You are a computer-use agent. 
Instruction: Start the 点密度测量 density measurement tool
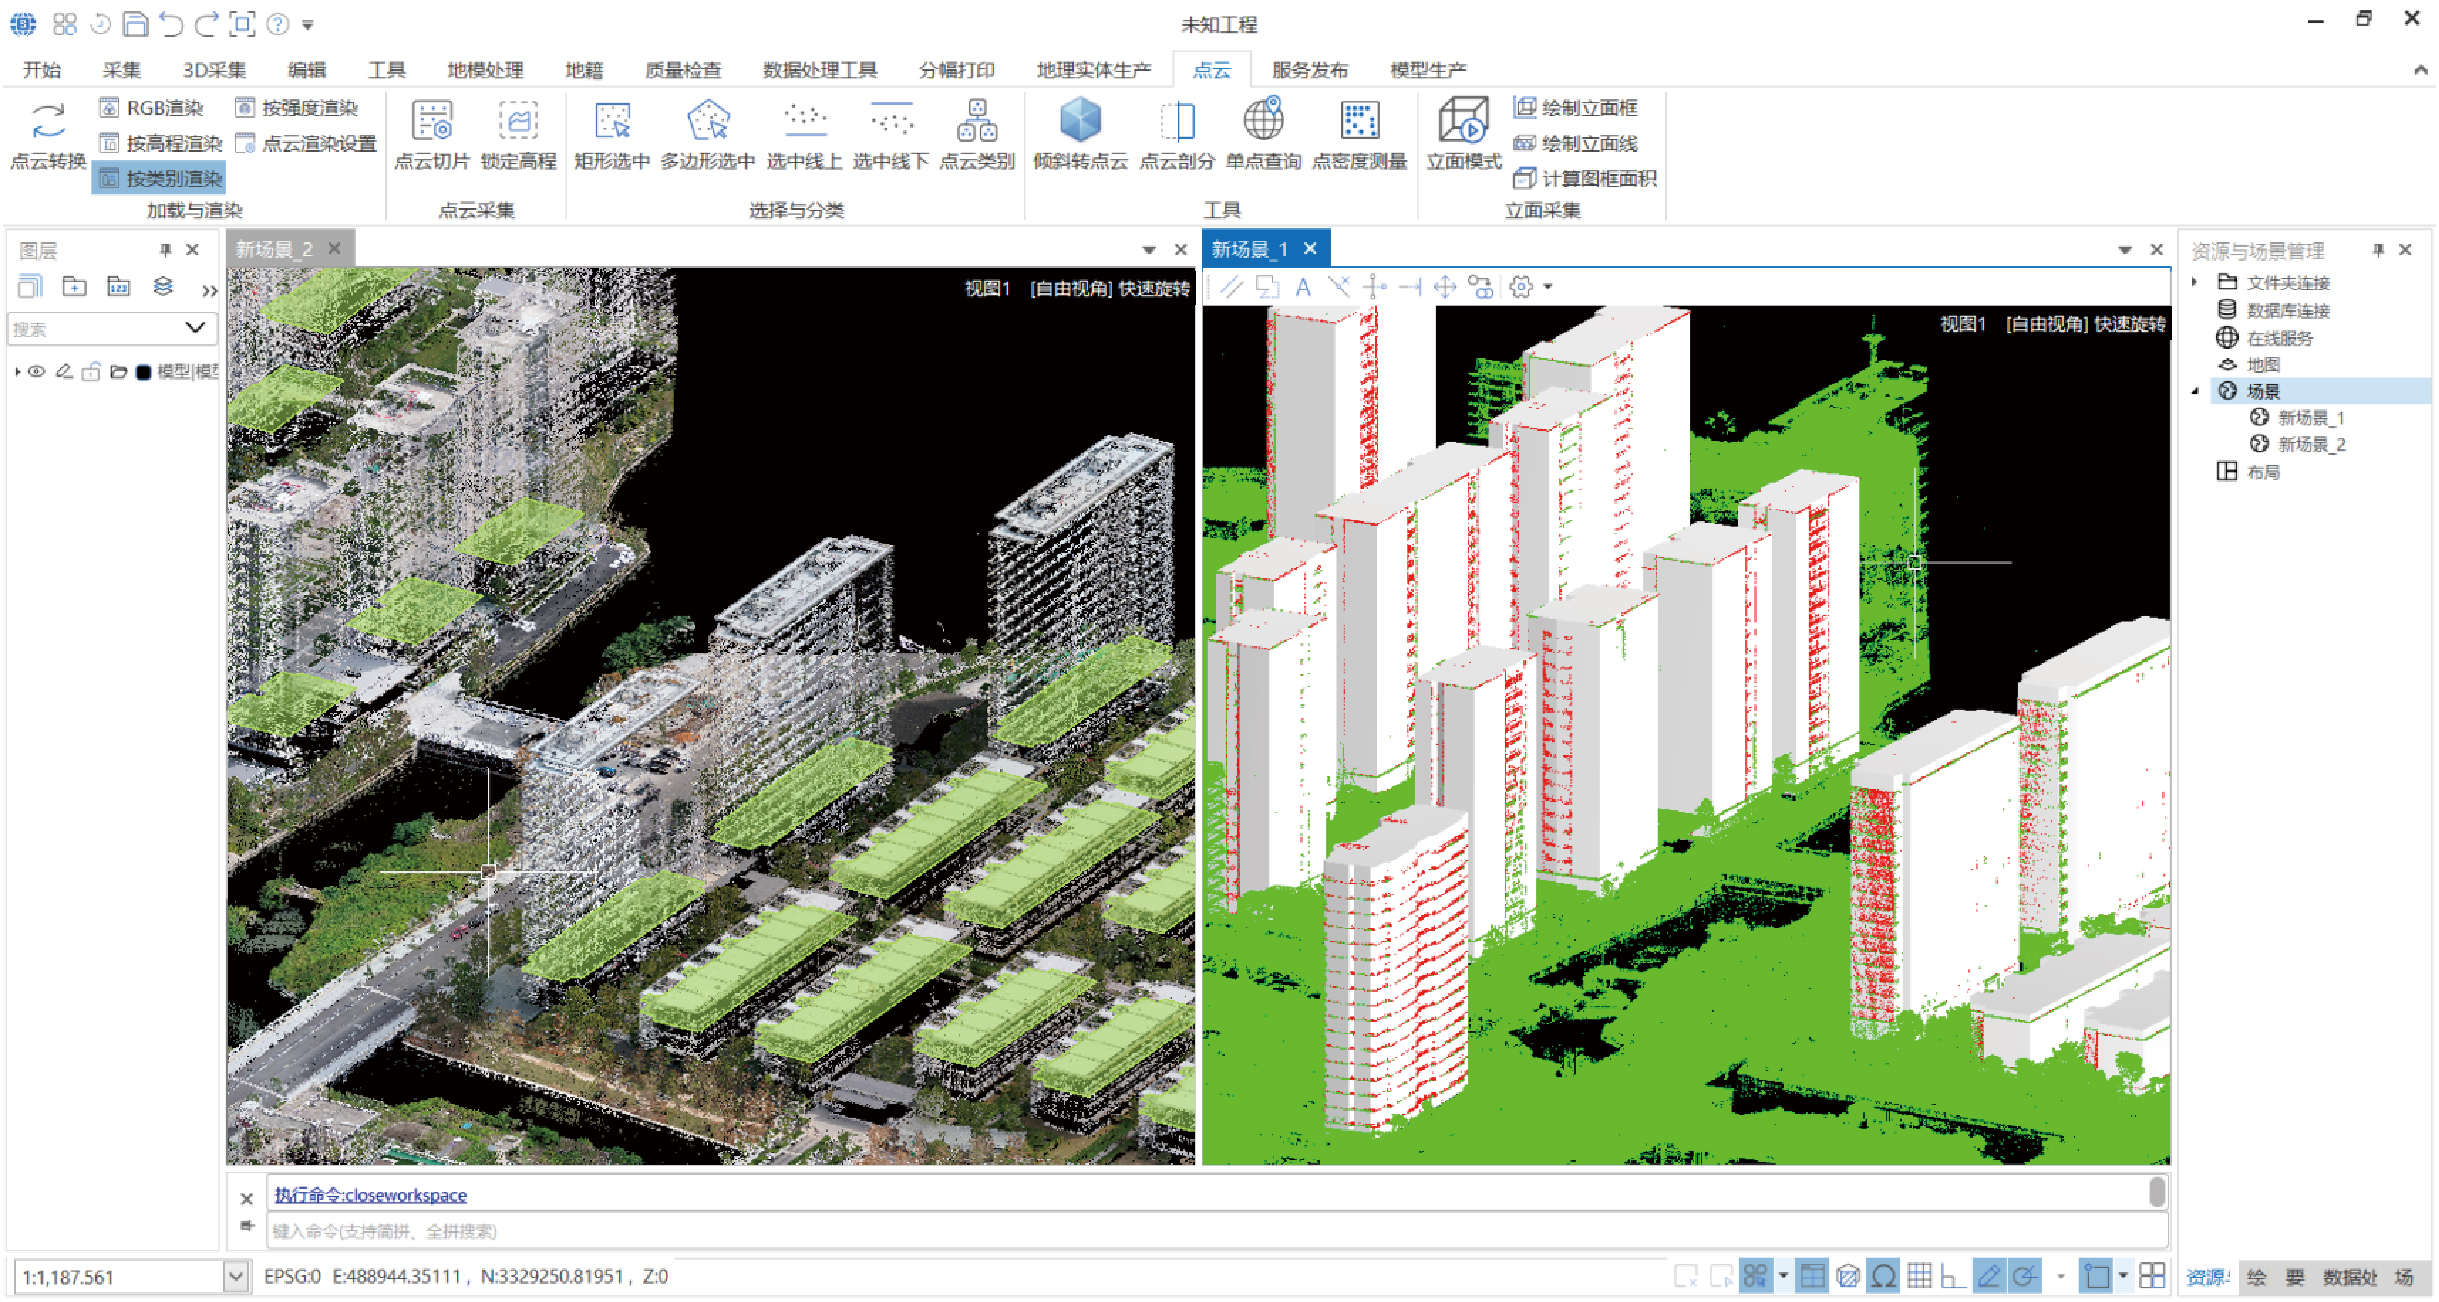click(1359, 121)
